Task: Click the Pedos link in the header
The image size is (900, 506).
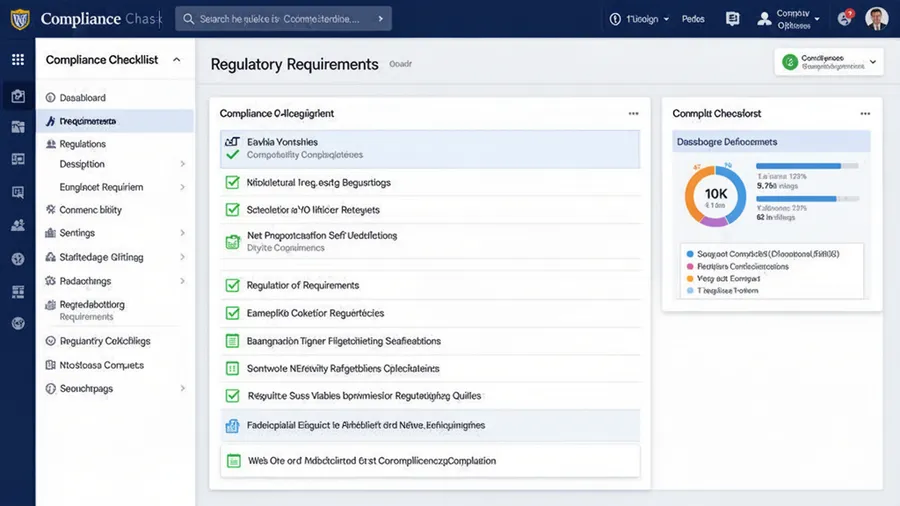Action: 693,19
